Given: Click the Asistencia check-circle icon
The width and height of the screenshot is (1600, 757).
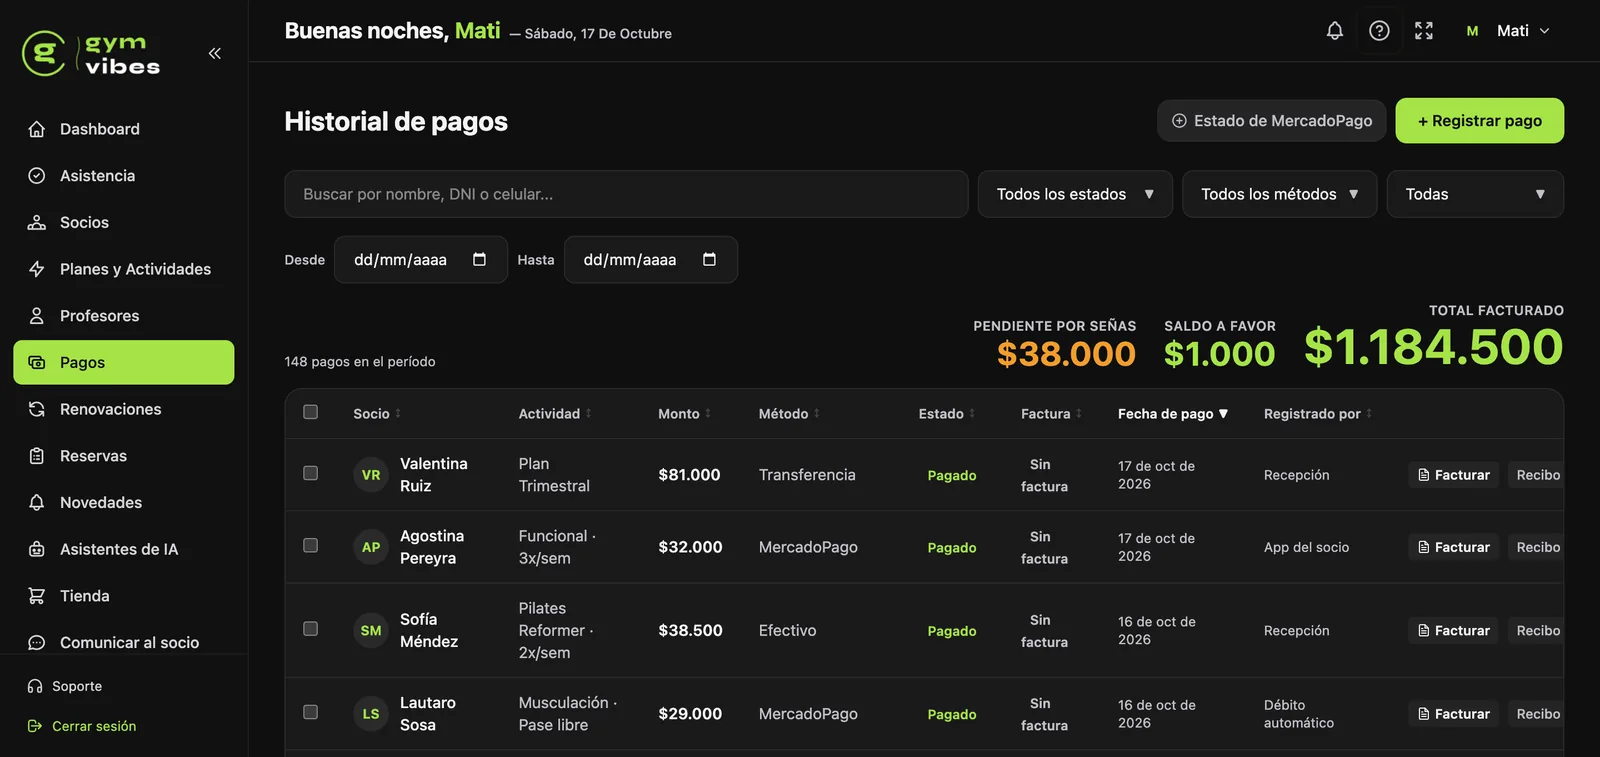Looking at the screenshot, I should (x=37, y=176).
